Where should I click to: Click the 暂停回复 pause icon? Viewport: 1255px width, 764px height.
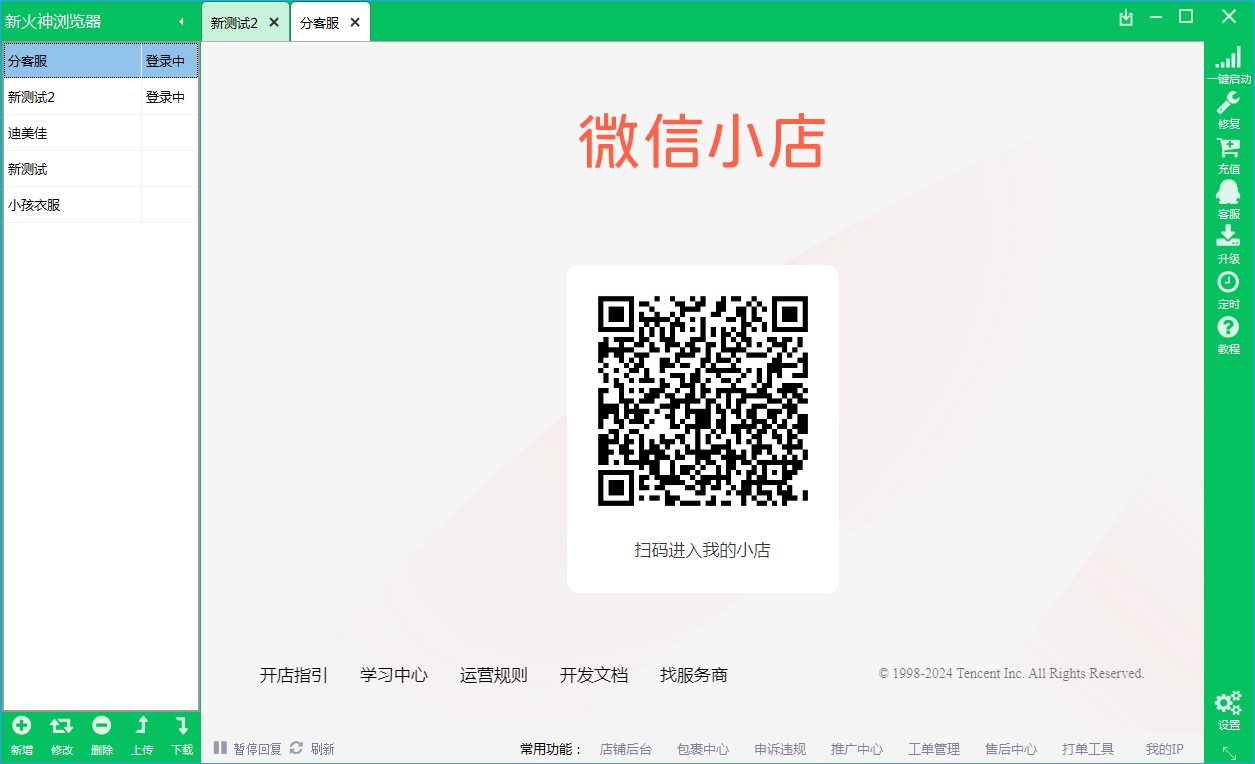(x=220, y=748)
